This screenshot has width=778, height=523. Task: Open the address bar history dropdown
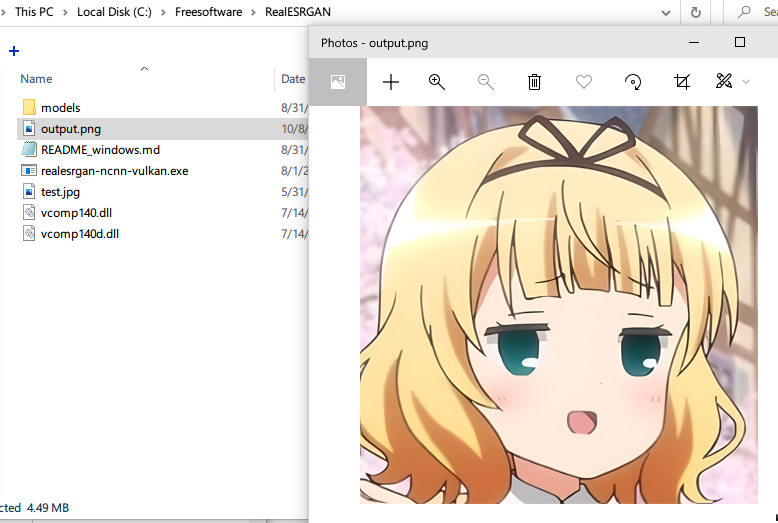pyautogui.click(x=666, y=13)
